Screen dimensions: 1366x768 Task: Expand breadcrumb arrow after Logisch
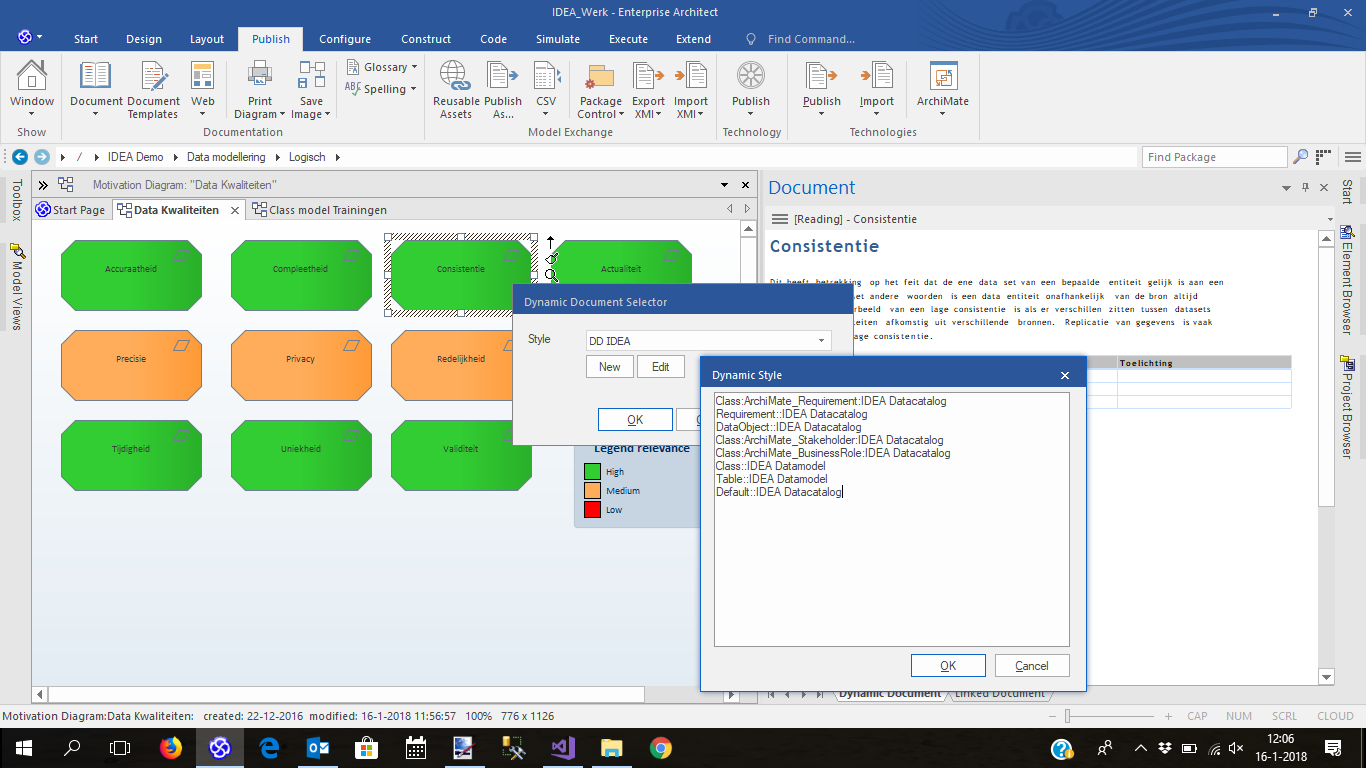click(x=337, y=157)
